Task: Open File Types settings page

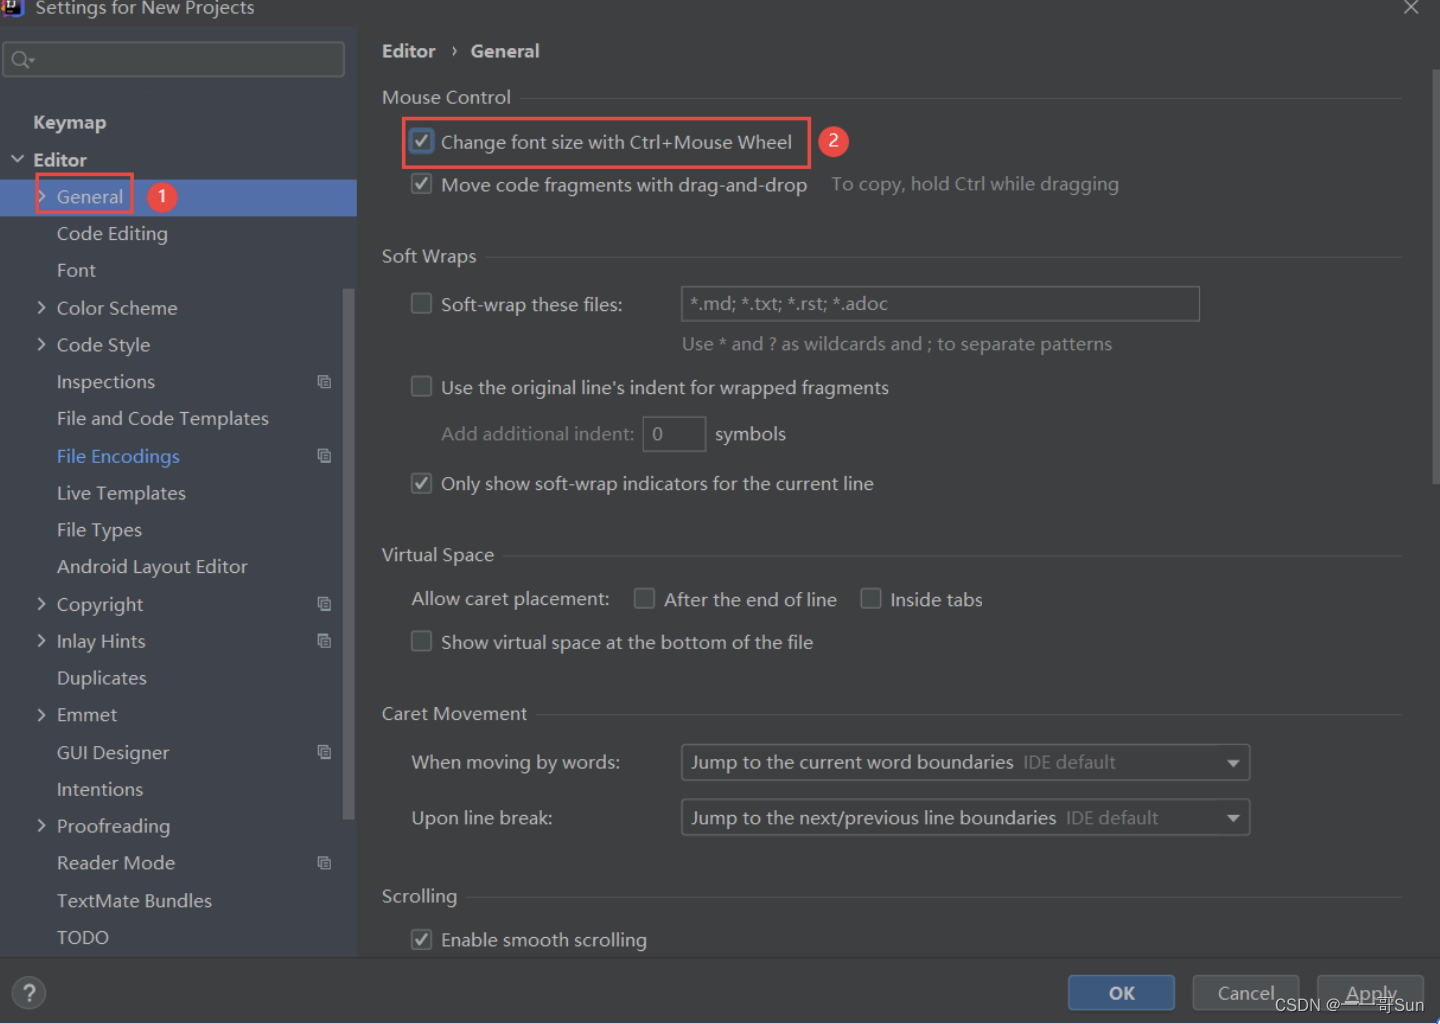Action: click(99, 530)
